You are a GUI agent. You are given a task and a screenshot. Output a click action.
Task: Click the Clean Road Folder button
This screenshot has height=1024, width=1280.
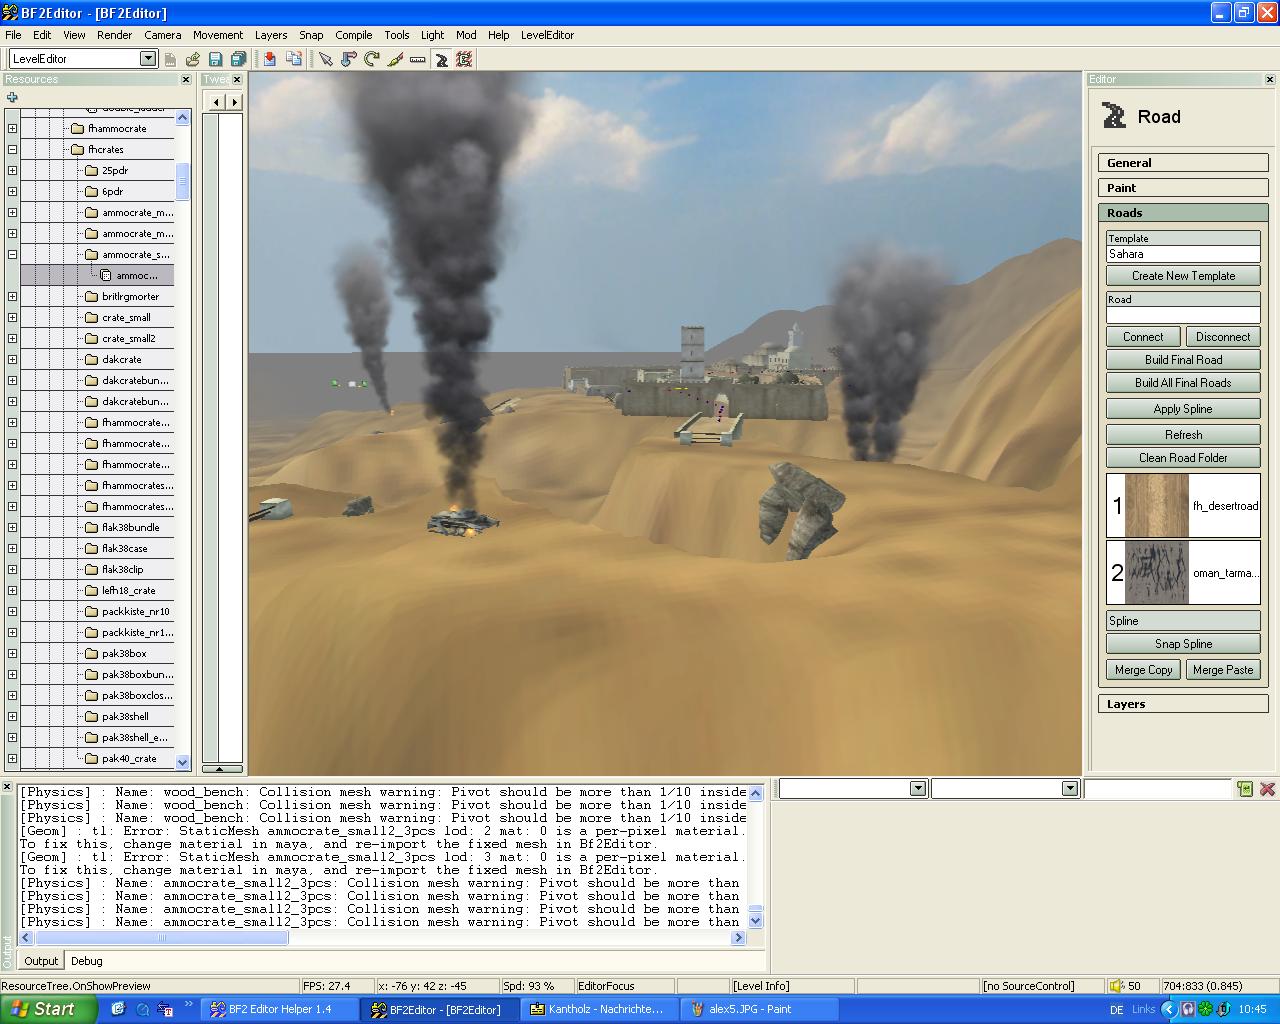(1183, 458)
